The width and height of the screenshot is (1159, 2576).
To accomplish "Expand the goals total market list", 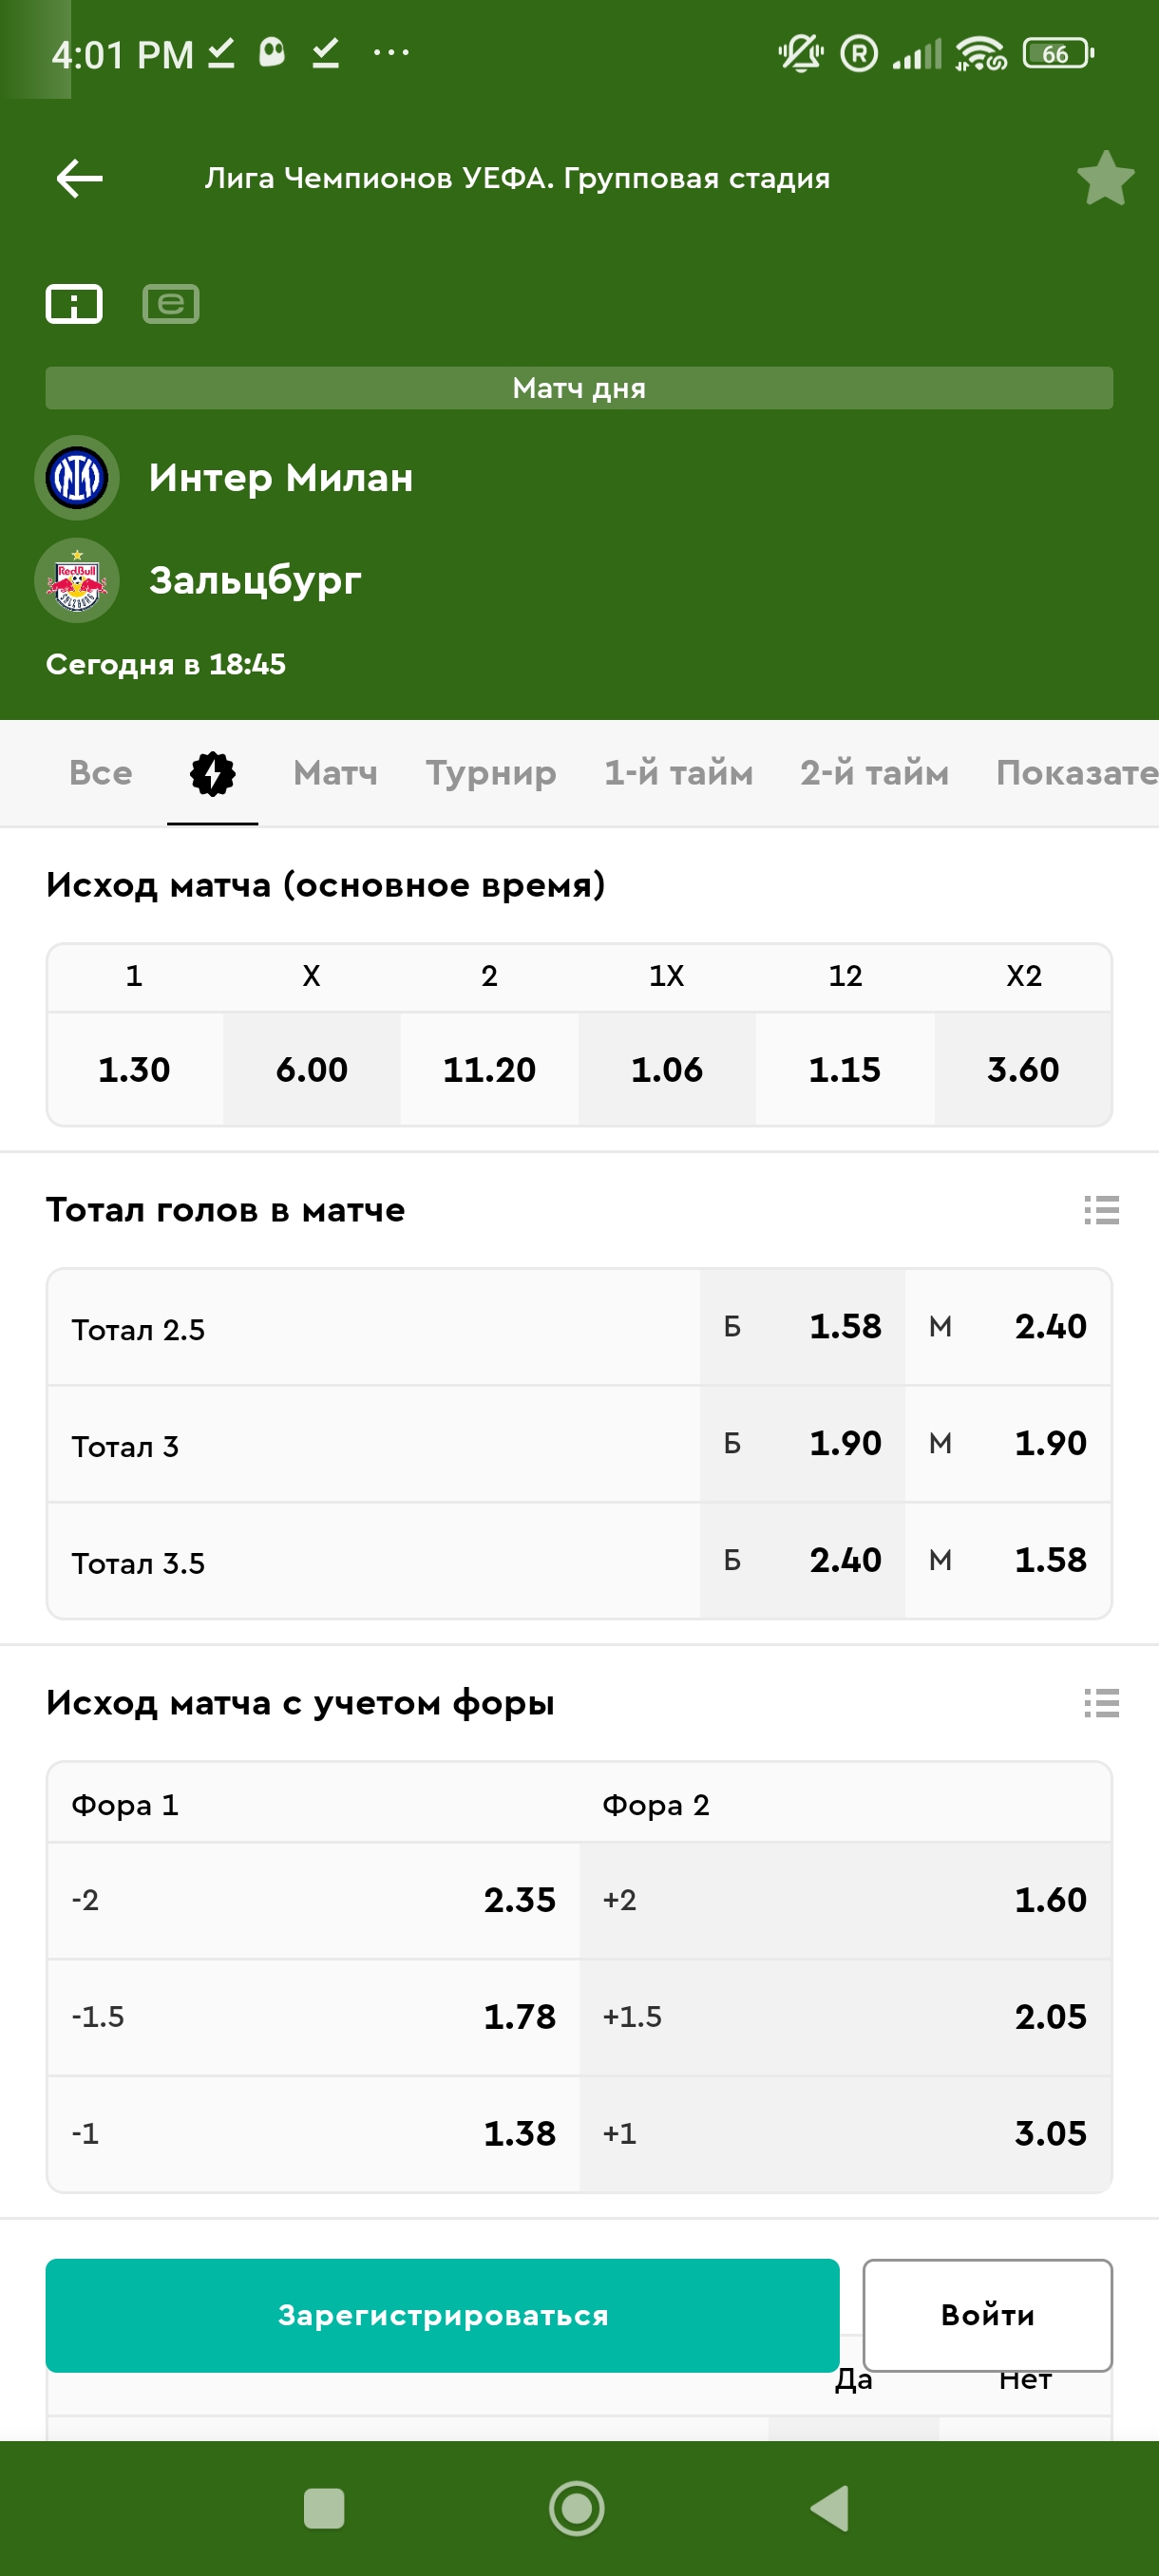I will point(1101,1210).
